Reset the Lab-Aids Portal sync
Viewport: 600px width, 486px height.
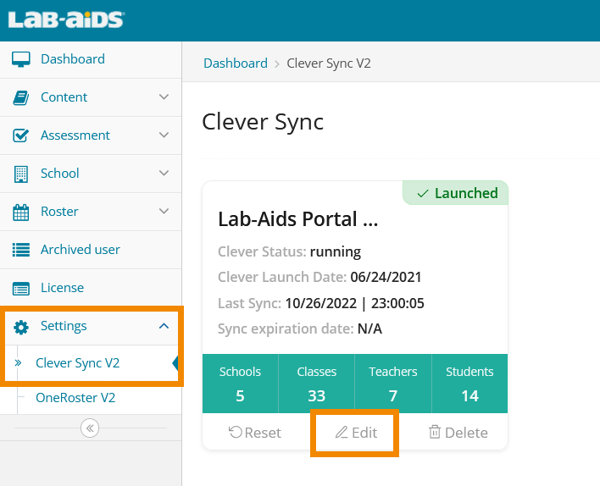[x=255, y=433]
